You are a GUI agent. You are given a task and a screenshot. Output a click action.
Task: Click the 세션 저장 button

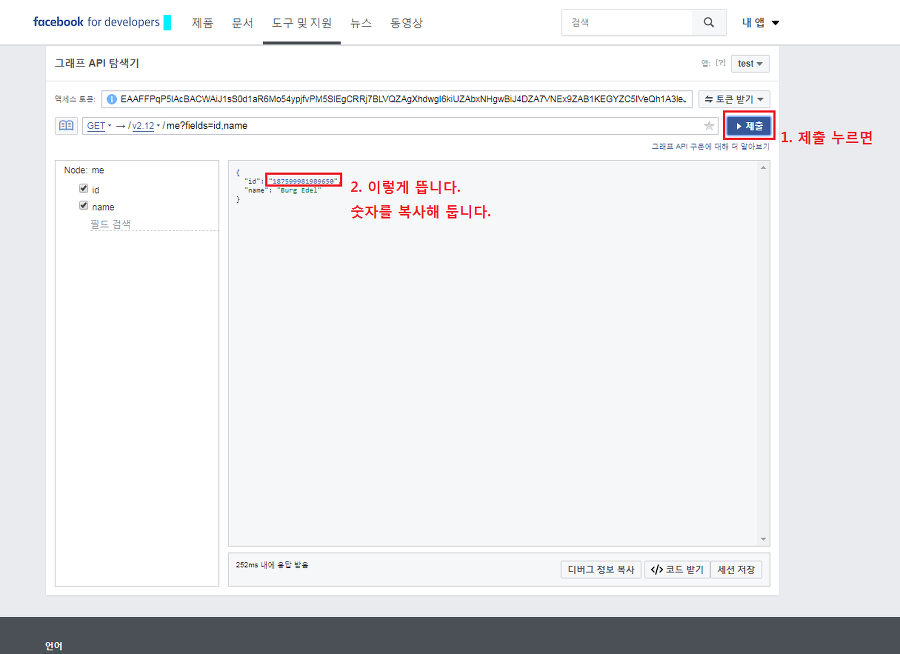tap(736, 570)
